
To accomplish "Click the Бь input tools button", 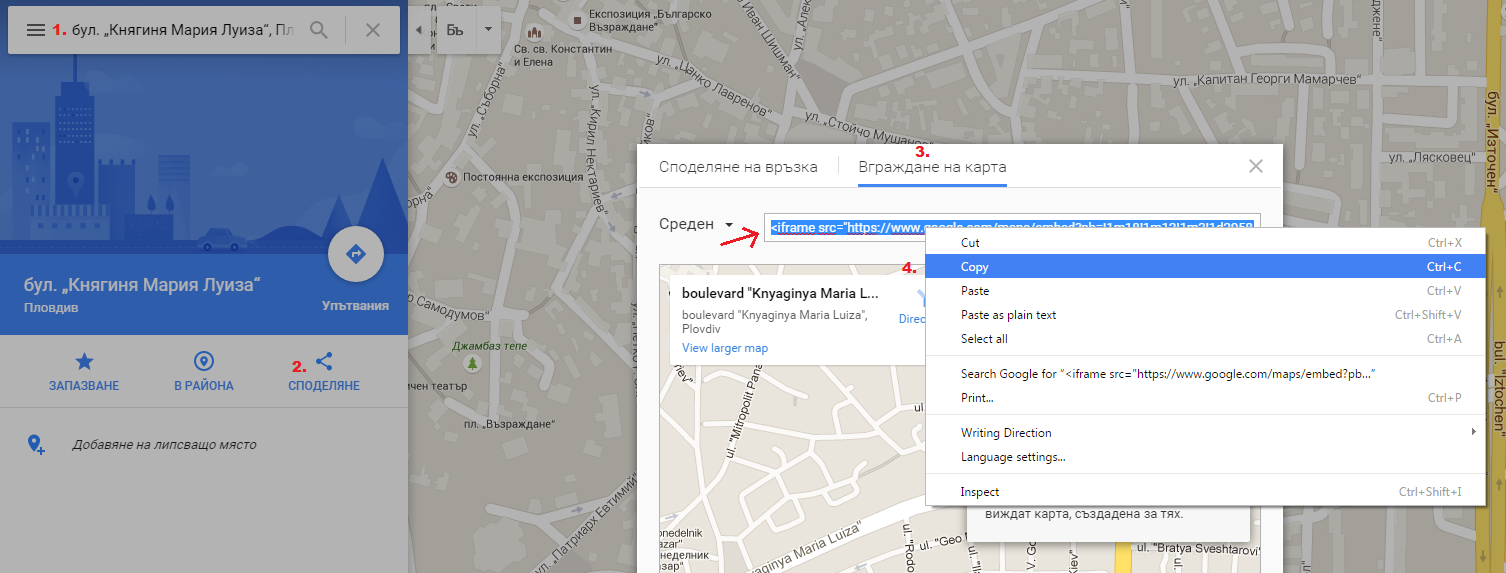I will coord(455,29).
